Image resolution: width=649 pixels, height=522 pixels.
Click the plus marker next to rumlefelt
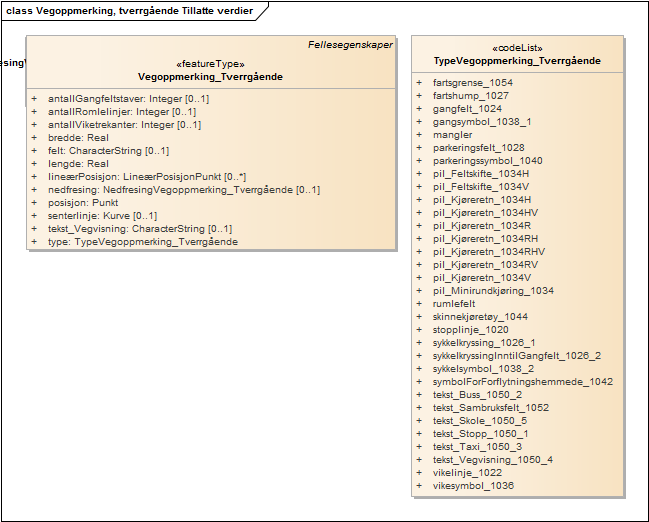point(419,304)
